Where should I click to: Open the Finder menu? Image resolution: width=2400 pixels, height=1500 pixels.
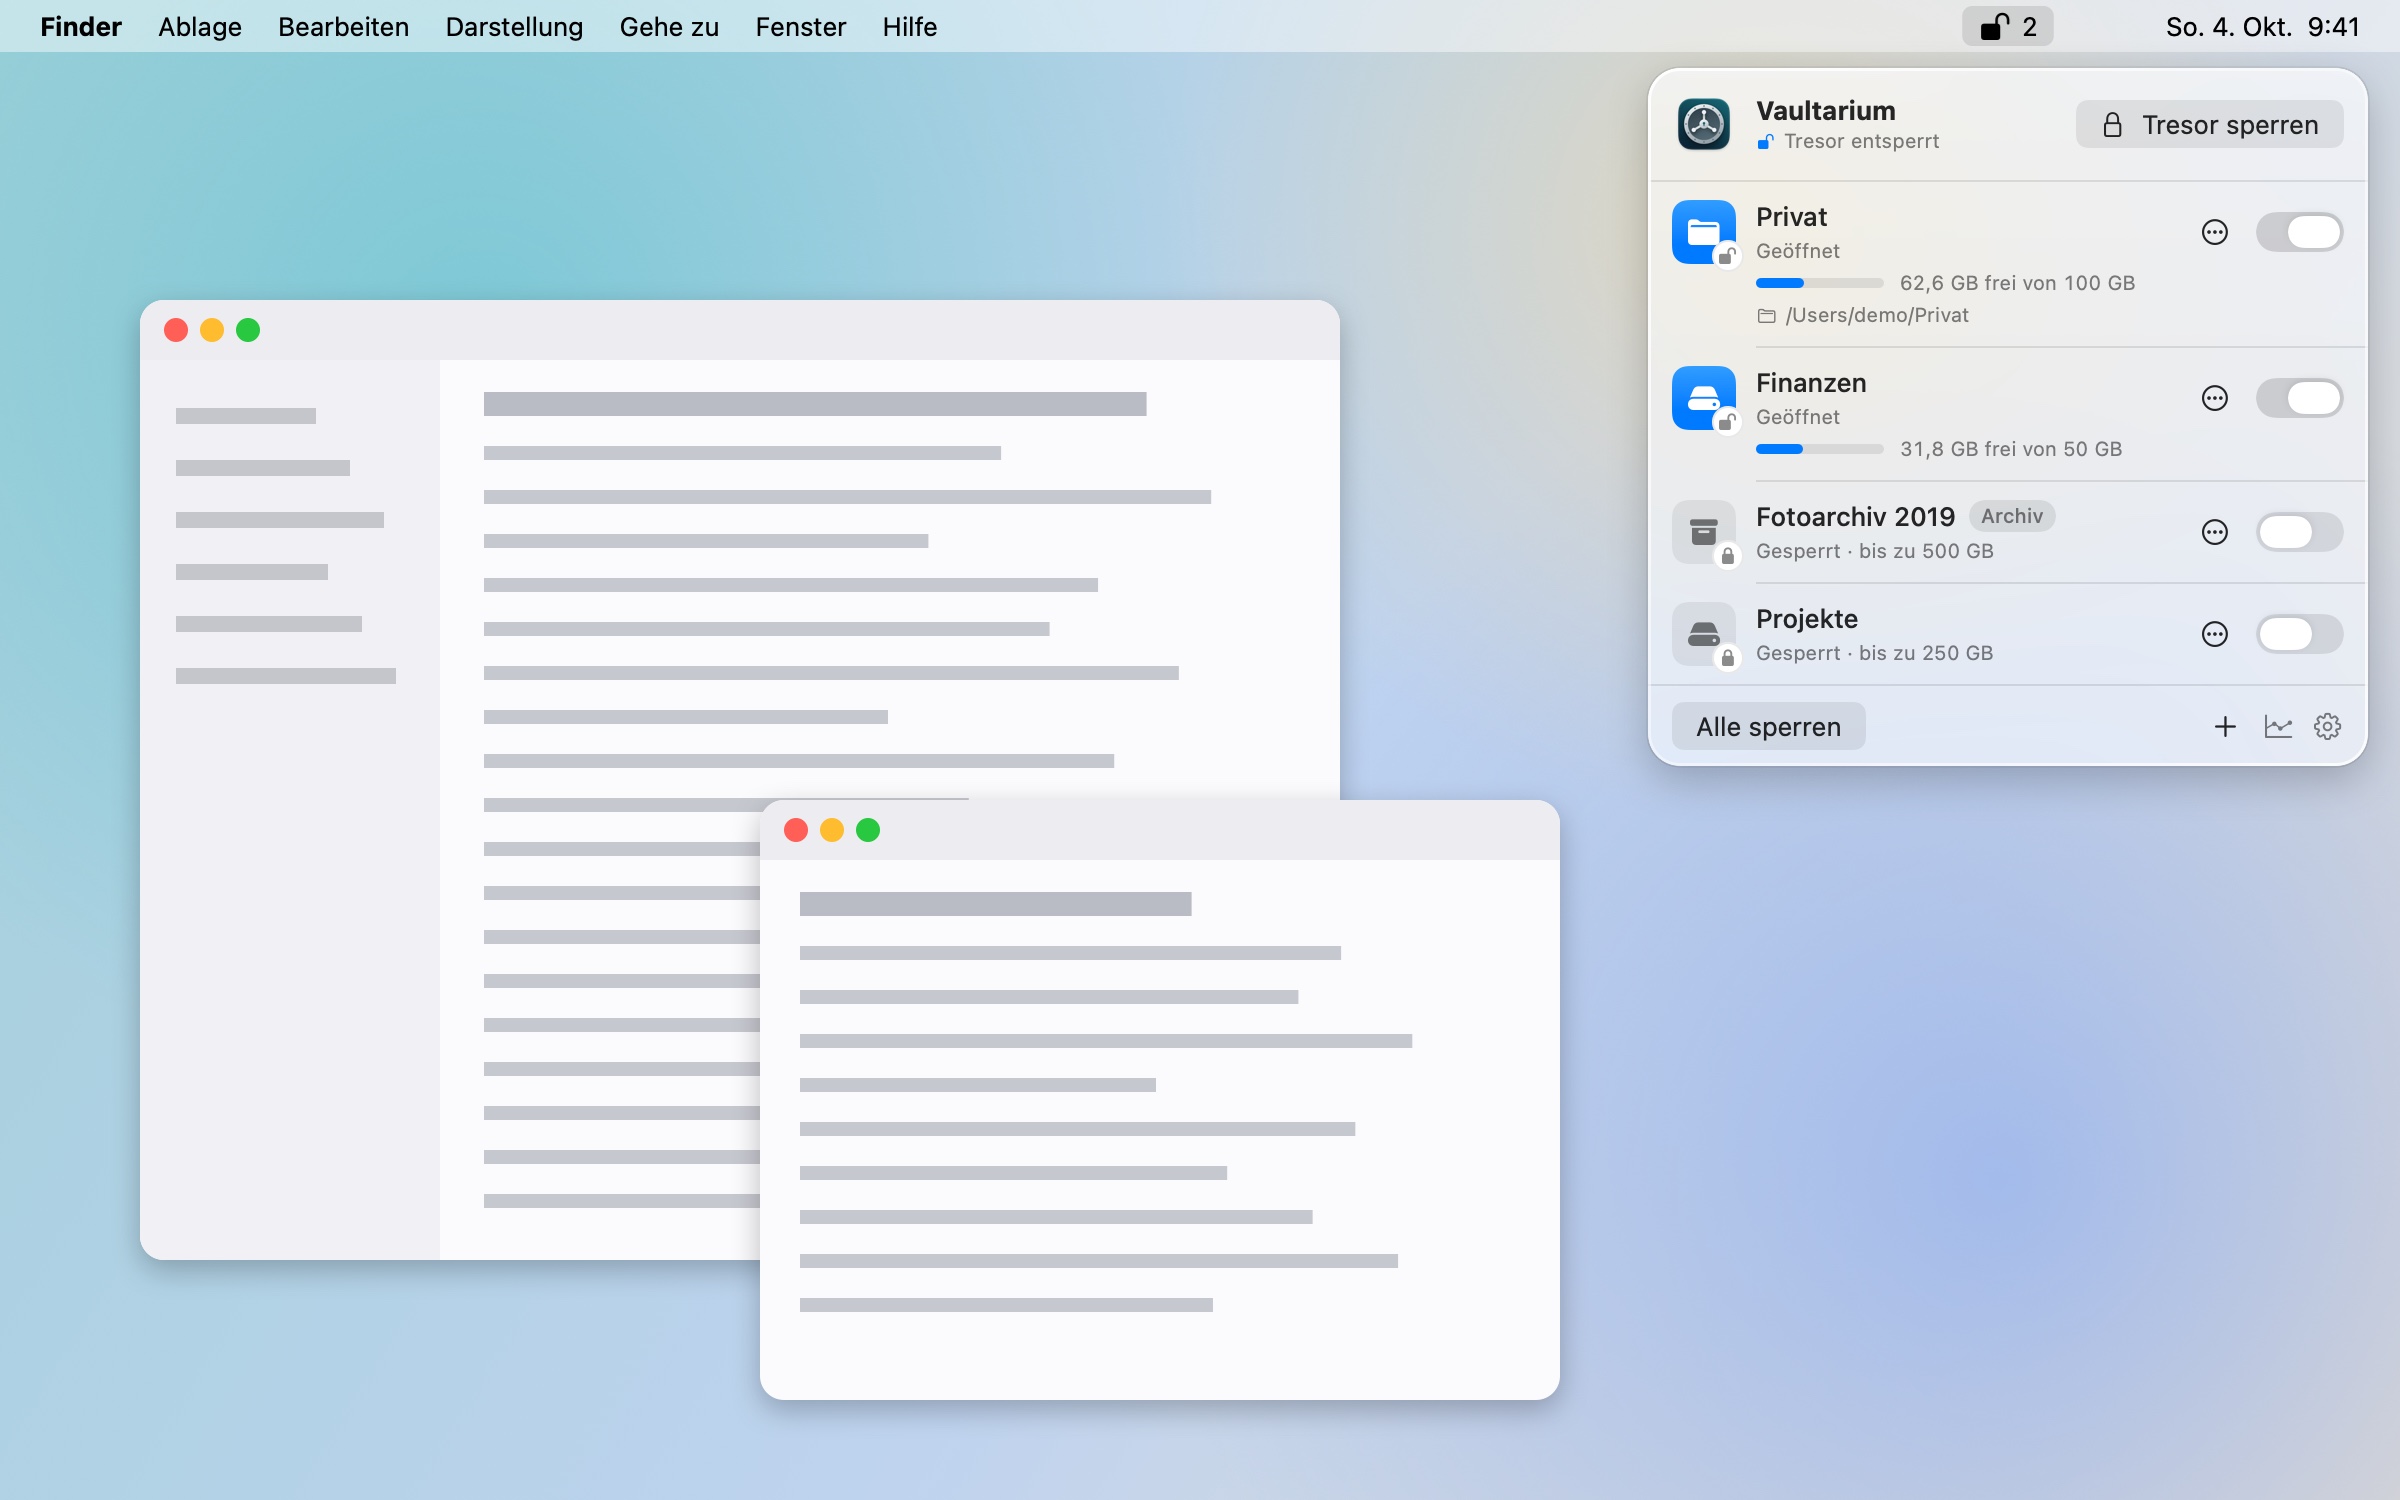point(81,27)
